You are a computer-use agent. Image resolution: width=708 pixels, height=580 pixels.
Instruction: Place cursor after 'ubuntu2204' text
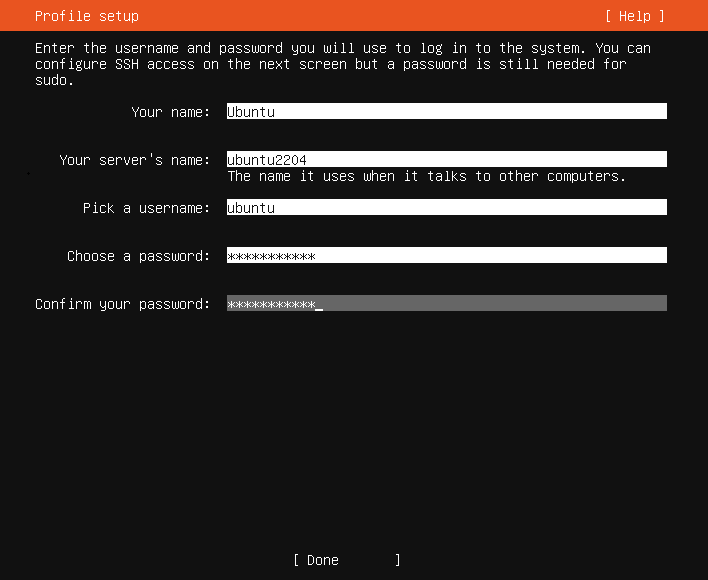[x=307, y=160]
